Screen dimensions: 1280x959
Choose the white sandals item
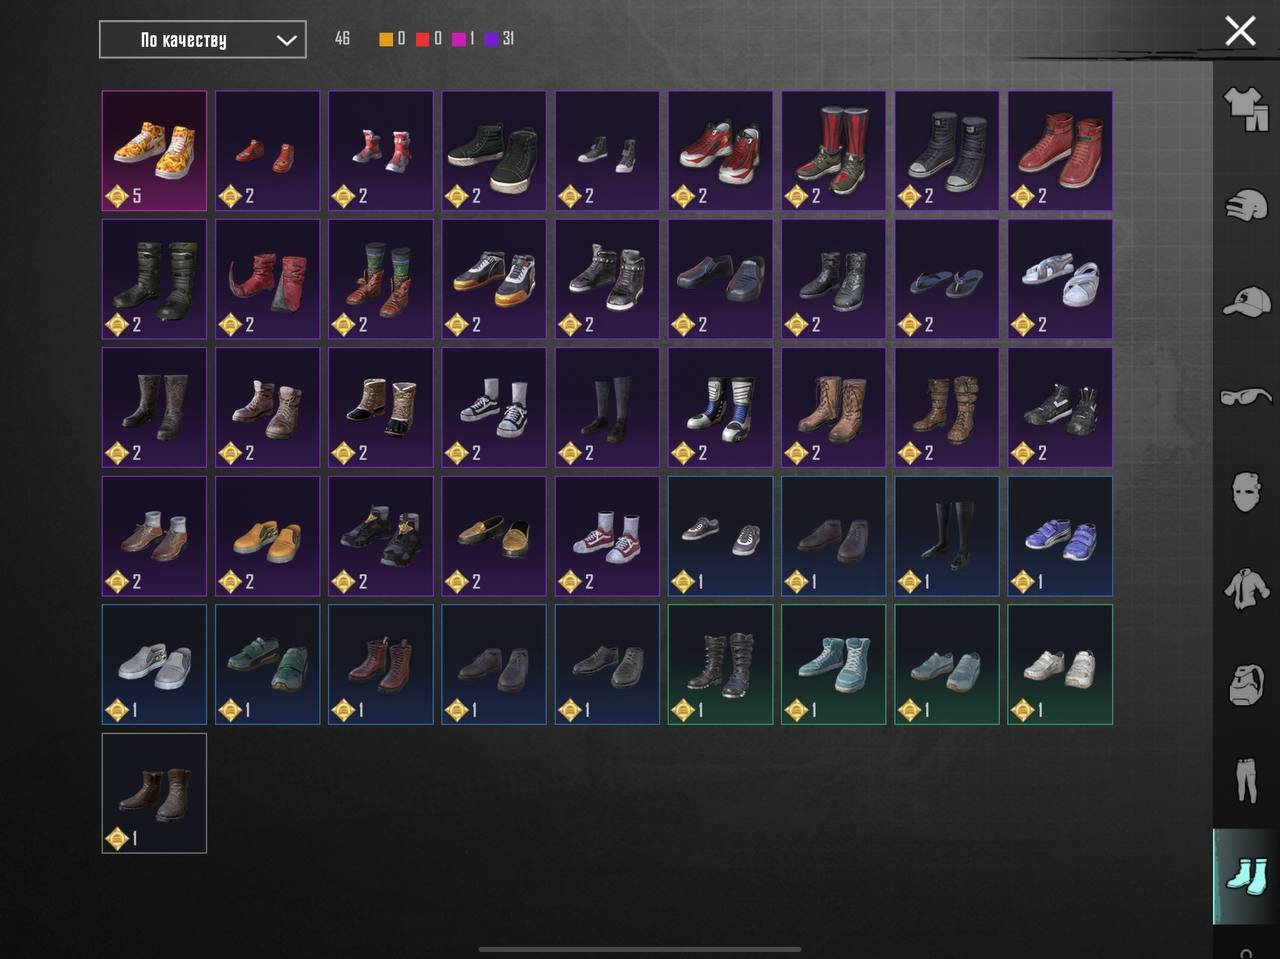tap(1060, 279)
